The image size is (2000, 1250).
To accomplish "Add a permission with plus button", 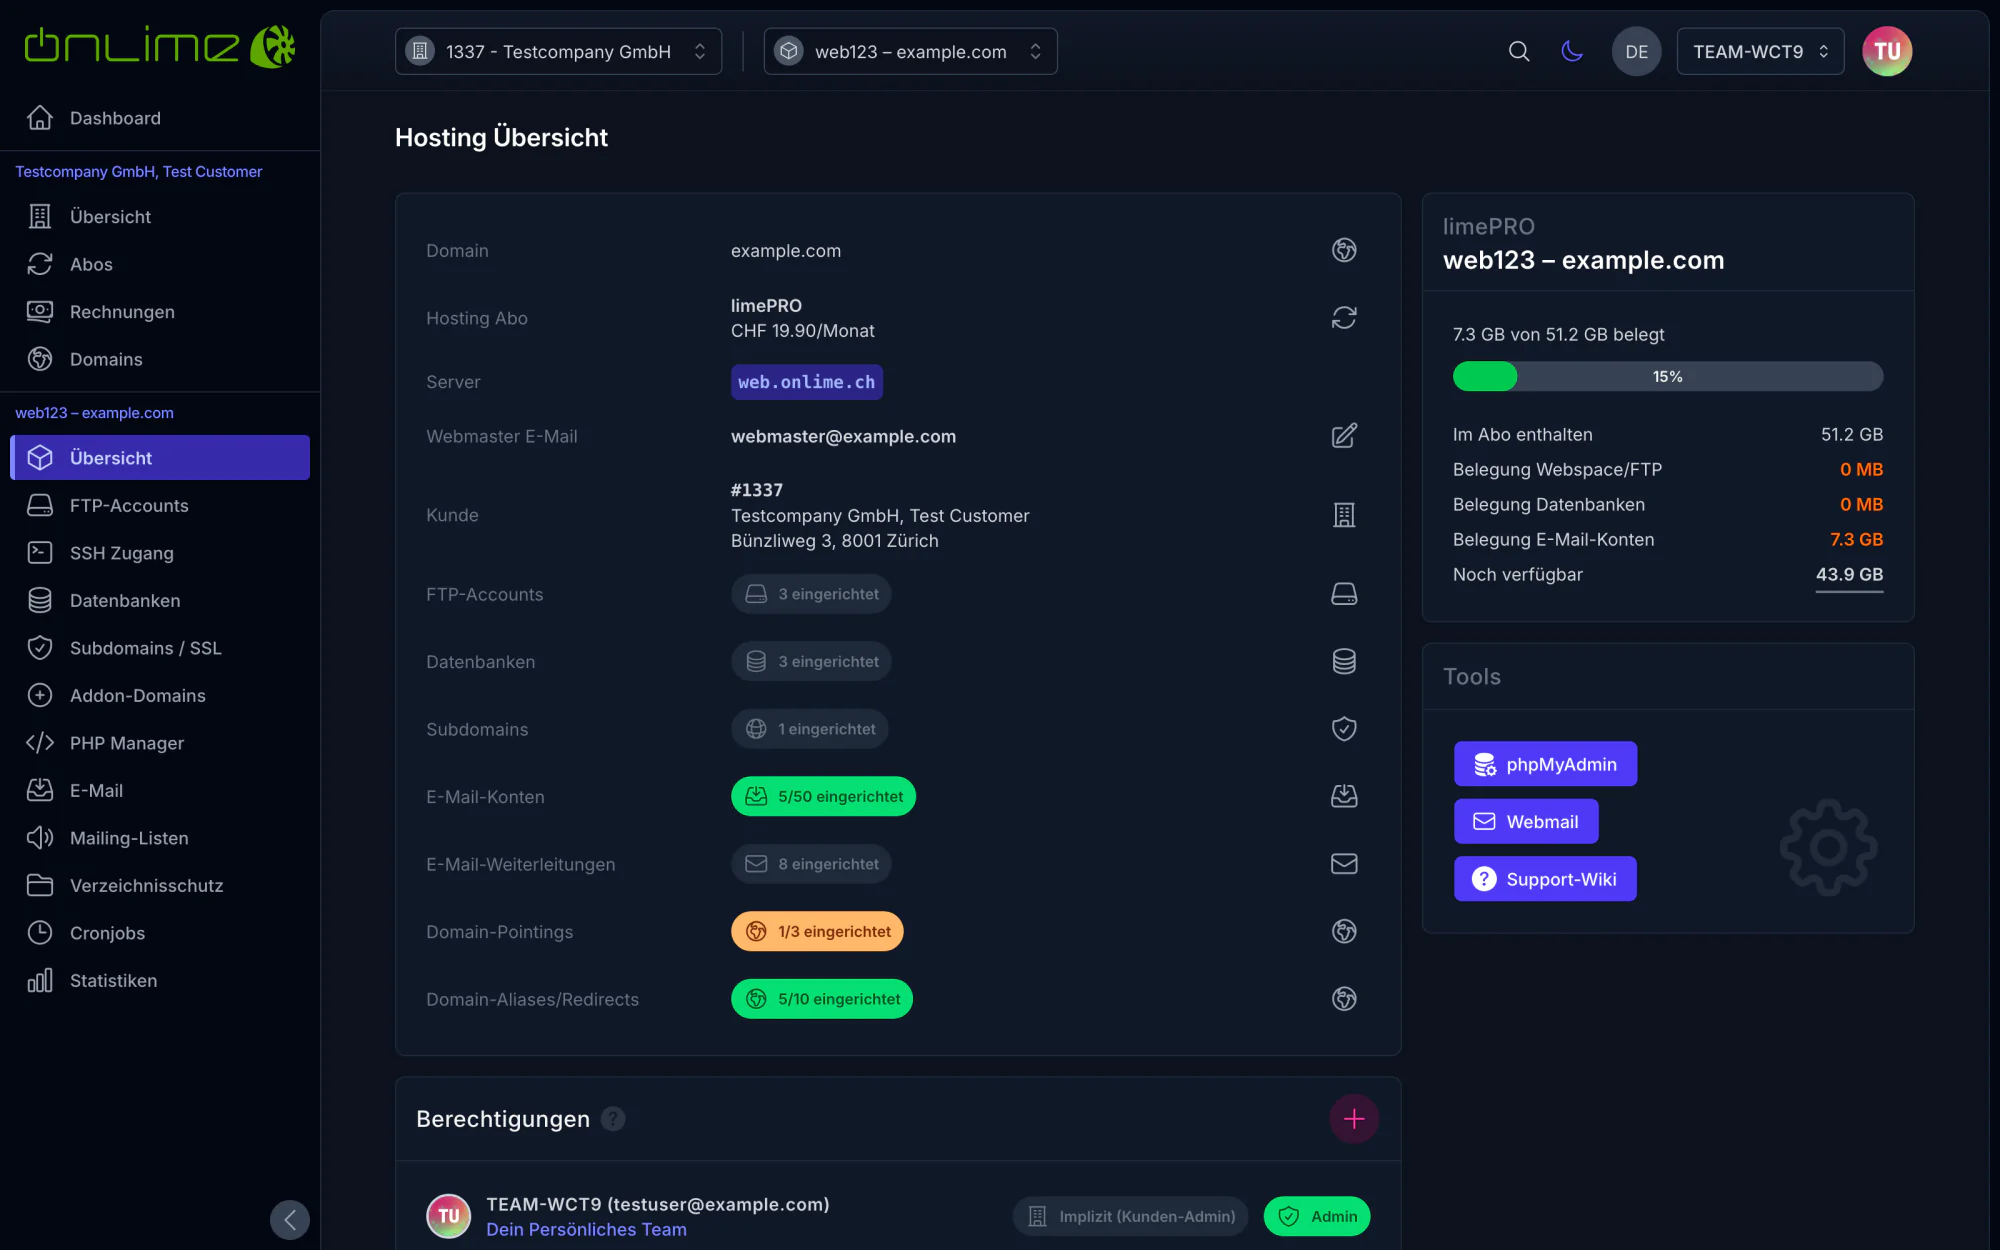I will coord(1354,1119).
